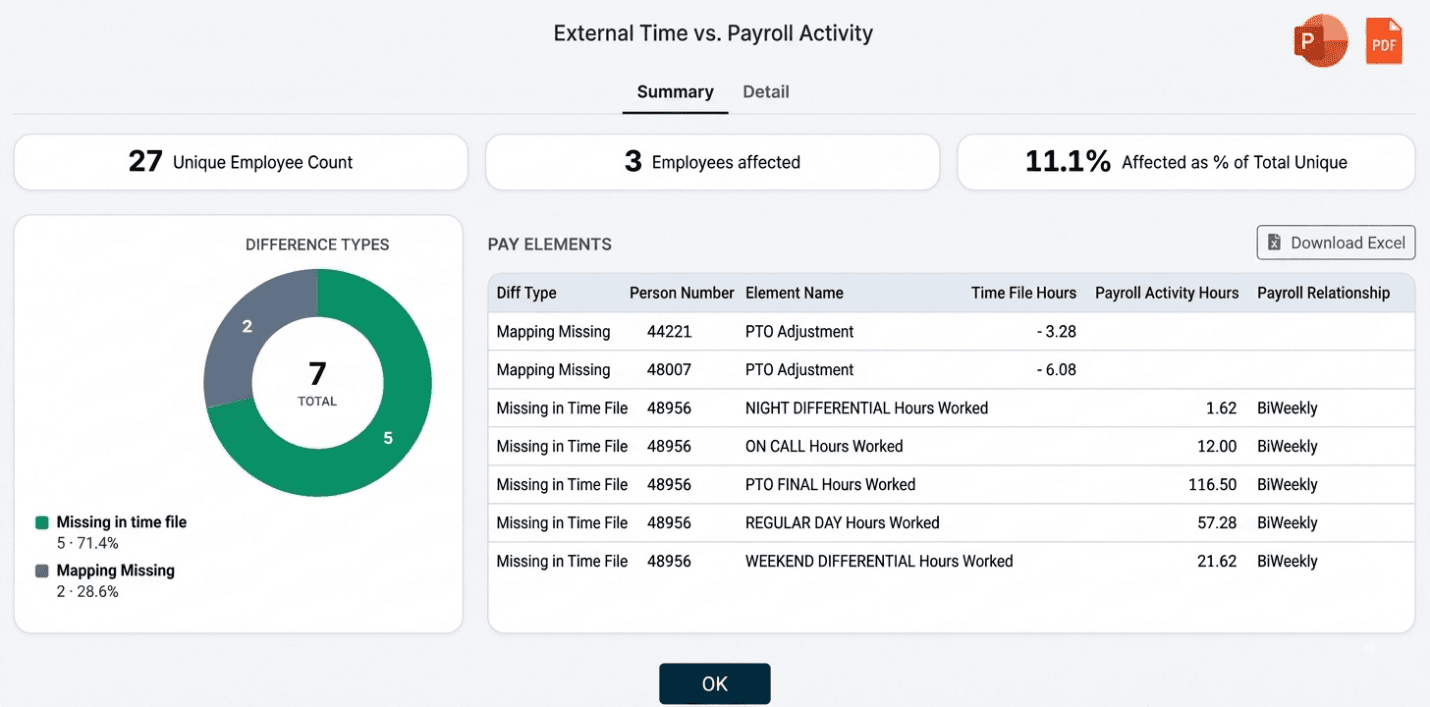The width and height of the screenshot is (1430, 707).
Task: Click the 21.62 payroll hours value
Action: click(x=1217, y=561)
